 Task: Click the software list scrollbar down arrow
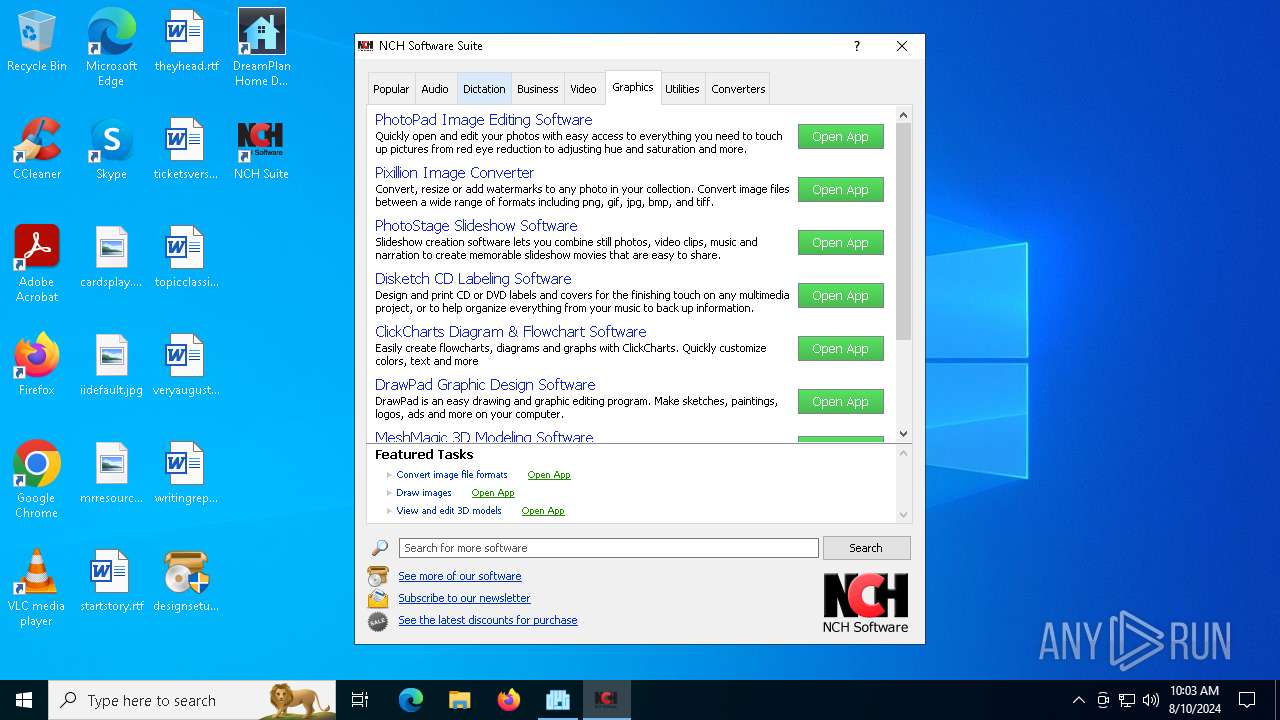tap(904, 434)
